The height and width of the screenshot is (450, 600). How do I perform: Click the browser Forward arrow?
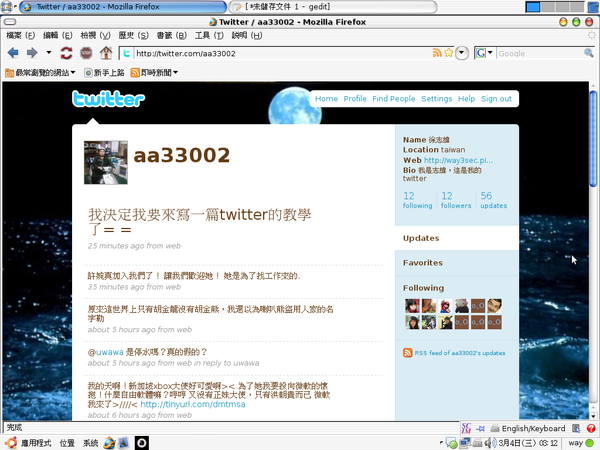32,52
